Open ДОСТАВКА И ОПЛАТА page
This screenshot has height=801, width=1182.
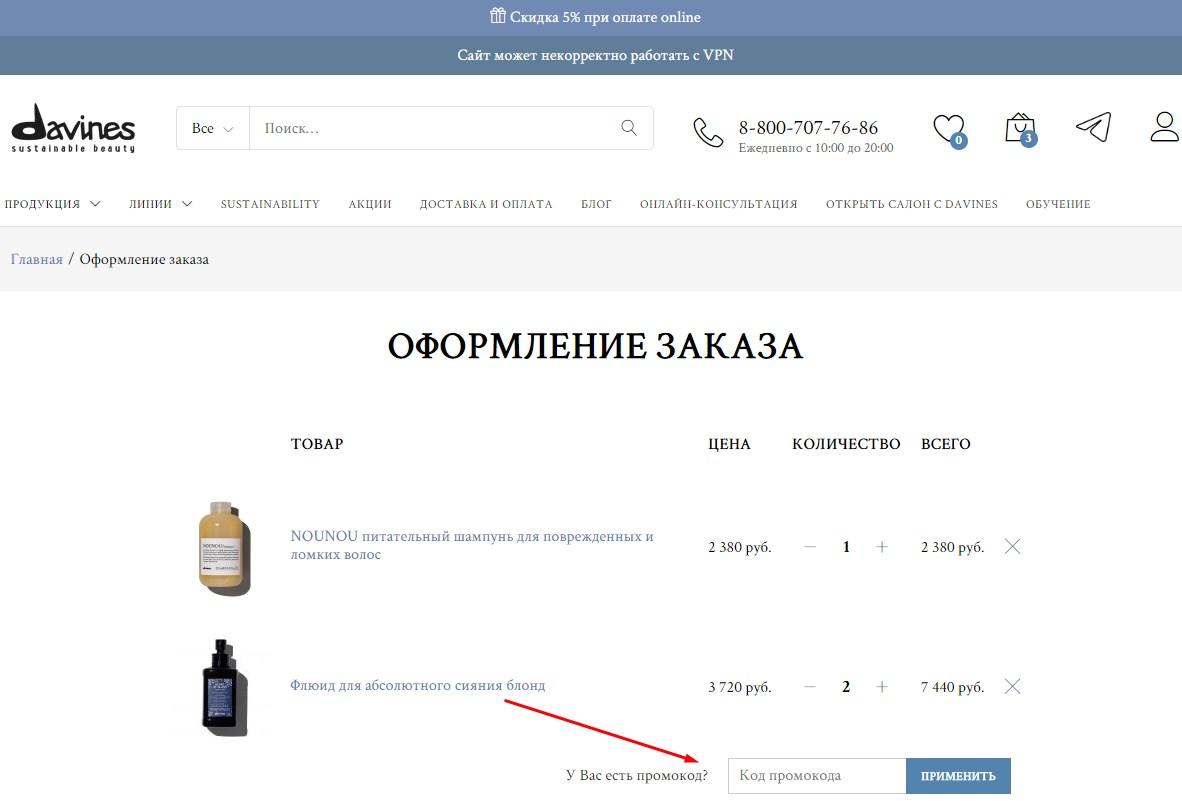[485, 204]
